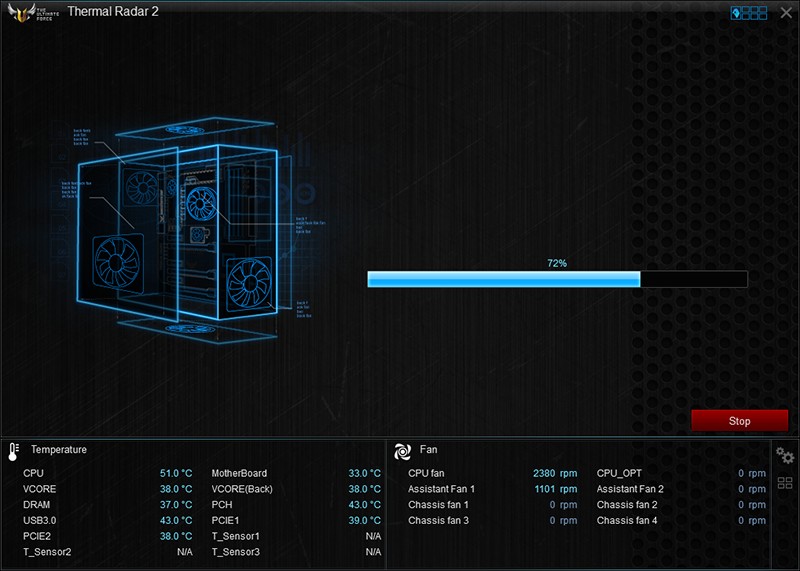Click the Assistant Fan 2 label
Viewport: 800px width, 571px height.
click(x=630, y=489)
